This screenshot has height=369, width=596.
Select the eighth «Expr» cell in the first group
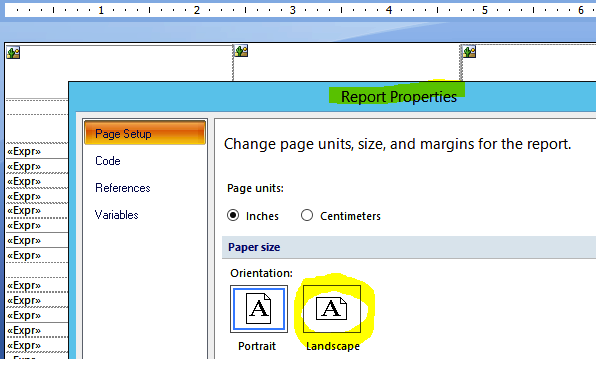pyautogui.click(x=37, y=255)
